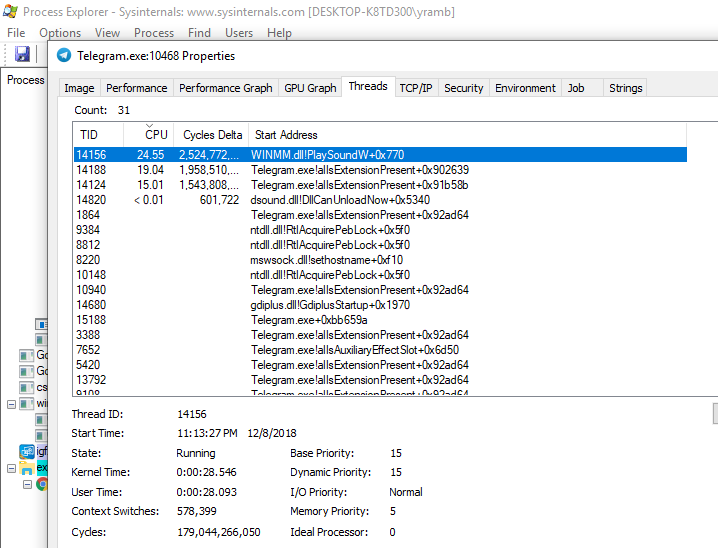
Task: Select thread 14124 row
Action: [380, 185]
